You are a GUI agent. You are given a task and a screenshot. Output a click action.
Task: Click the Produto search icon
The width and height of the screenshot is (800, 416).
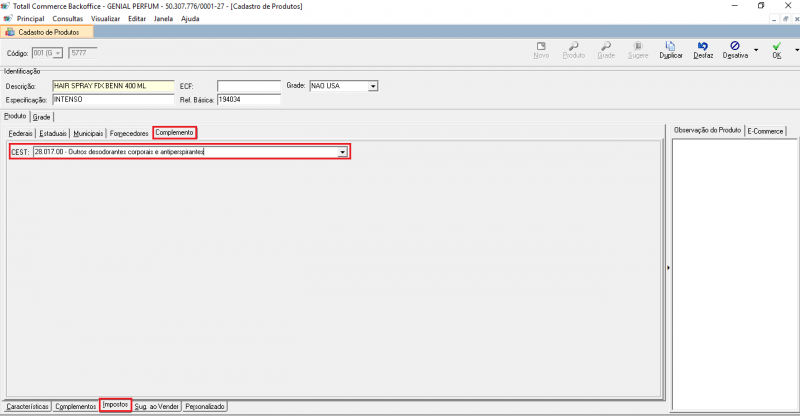[x=573, y=50]
